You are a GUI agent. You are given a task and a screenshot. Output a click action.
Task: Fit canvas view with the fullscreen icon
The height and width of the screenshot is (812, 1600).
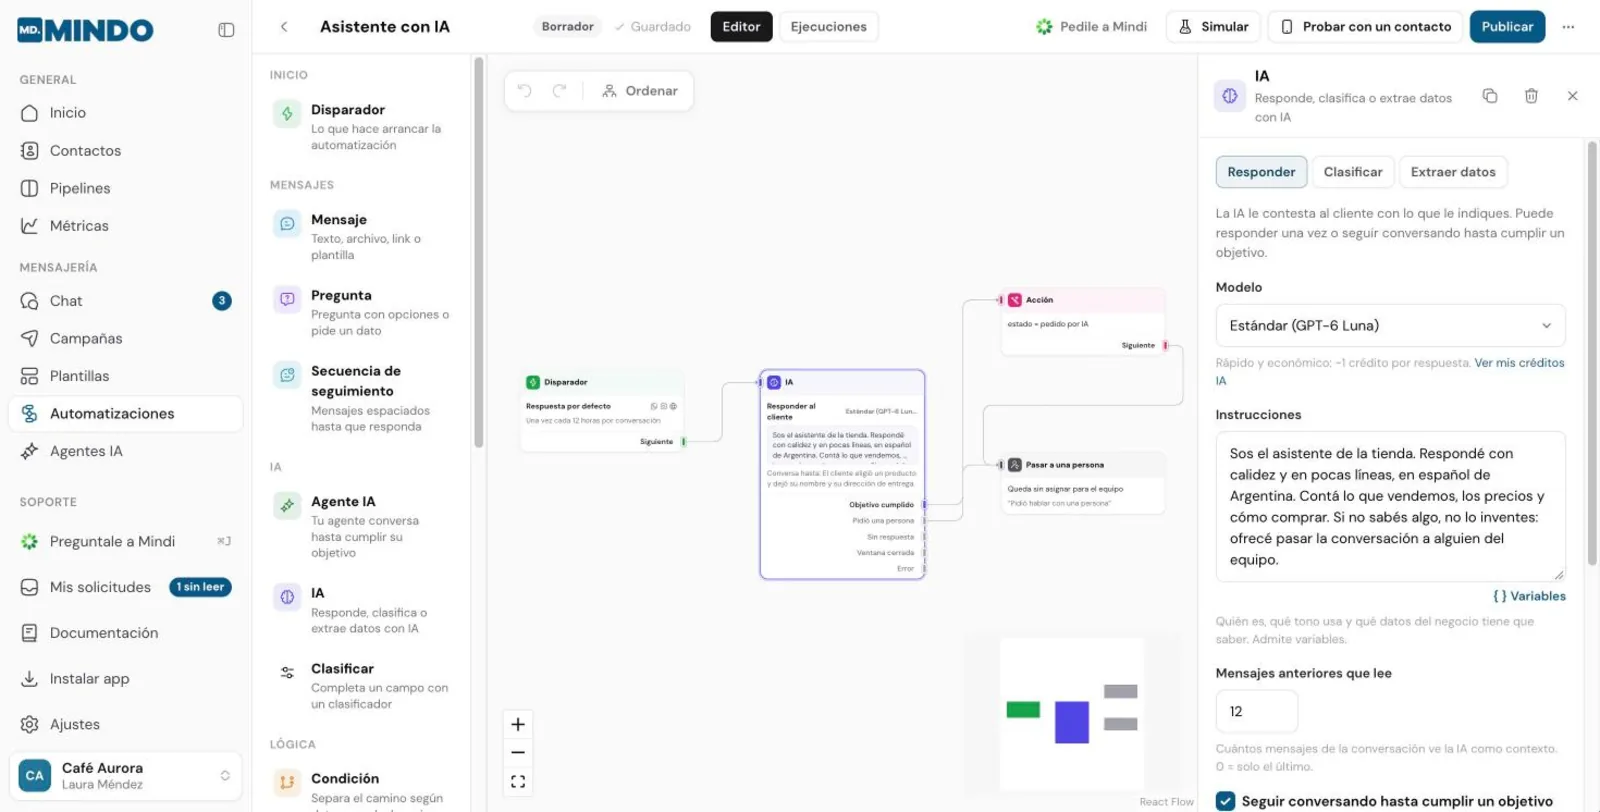[518, 781]
